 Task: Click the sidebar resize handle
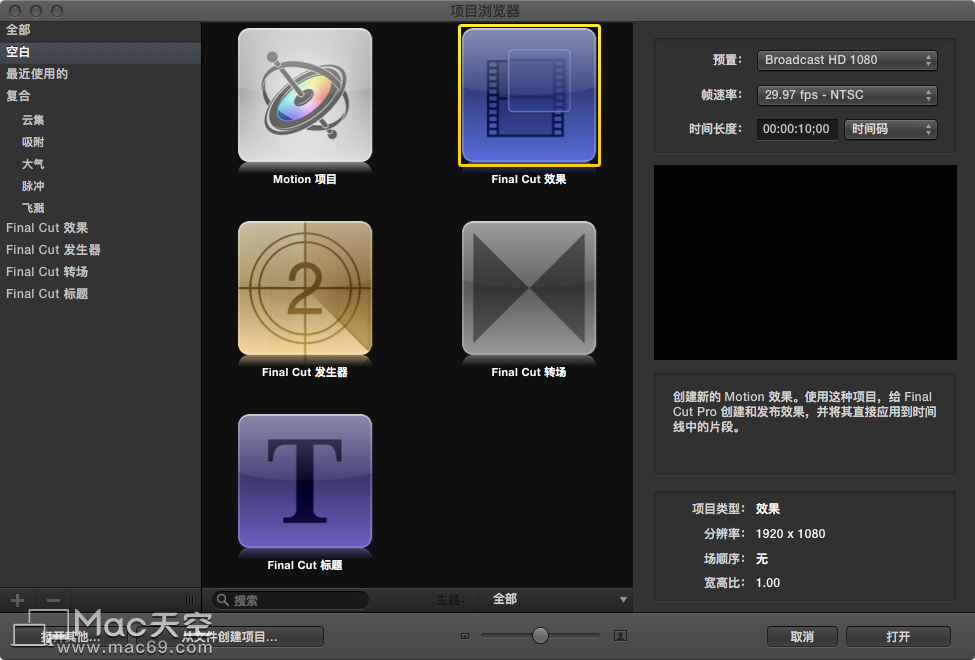[189, 600]
